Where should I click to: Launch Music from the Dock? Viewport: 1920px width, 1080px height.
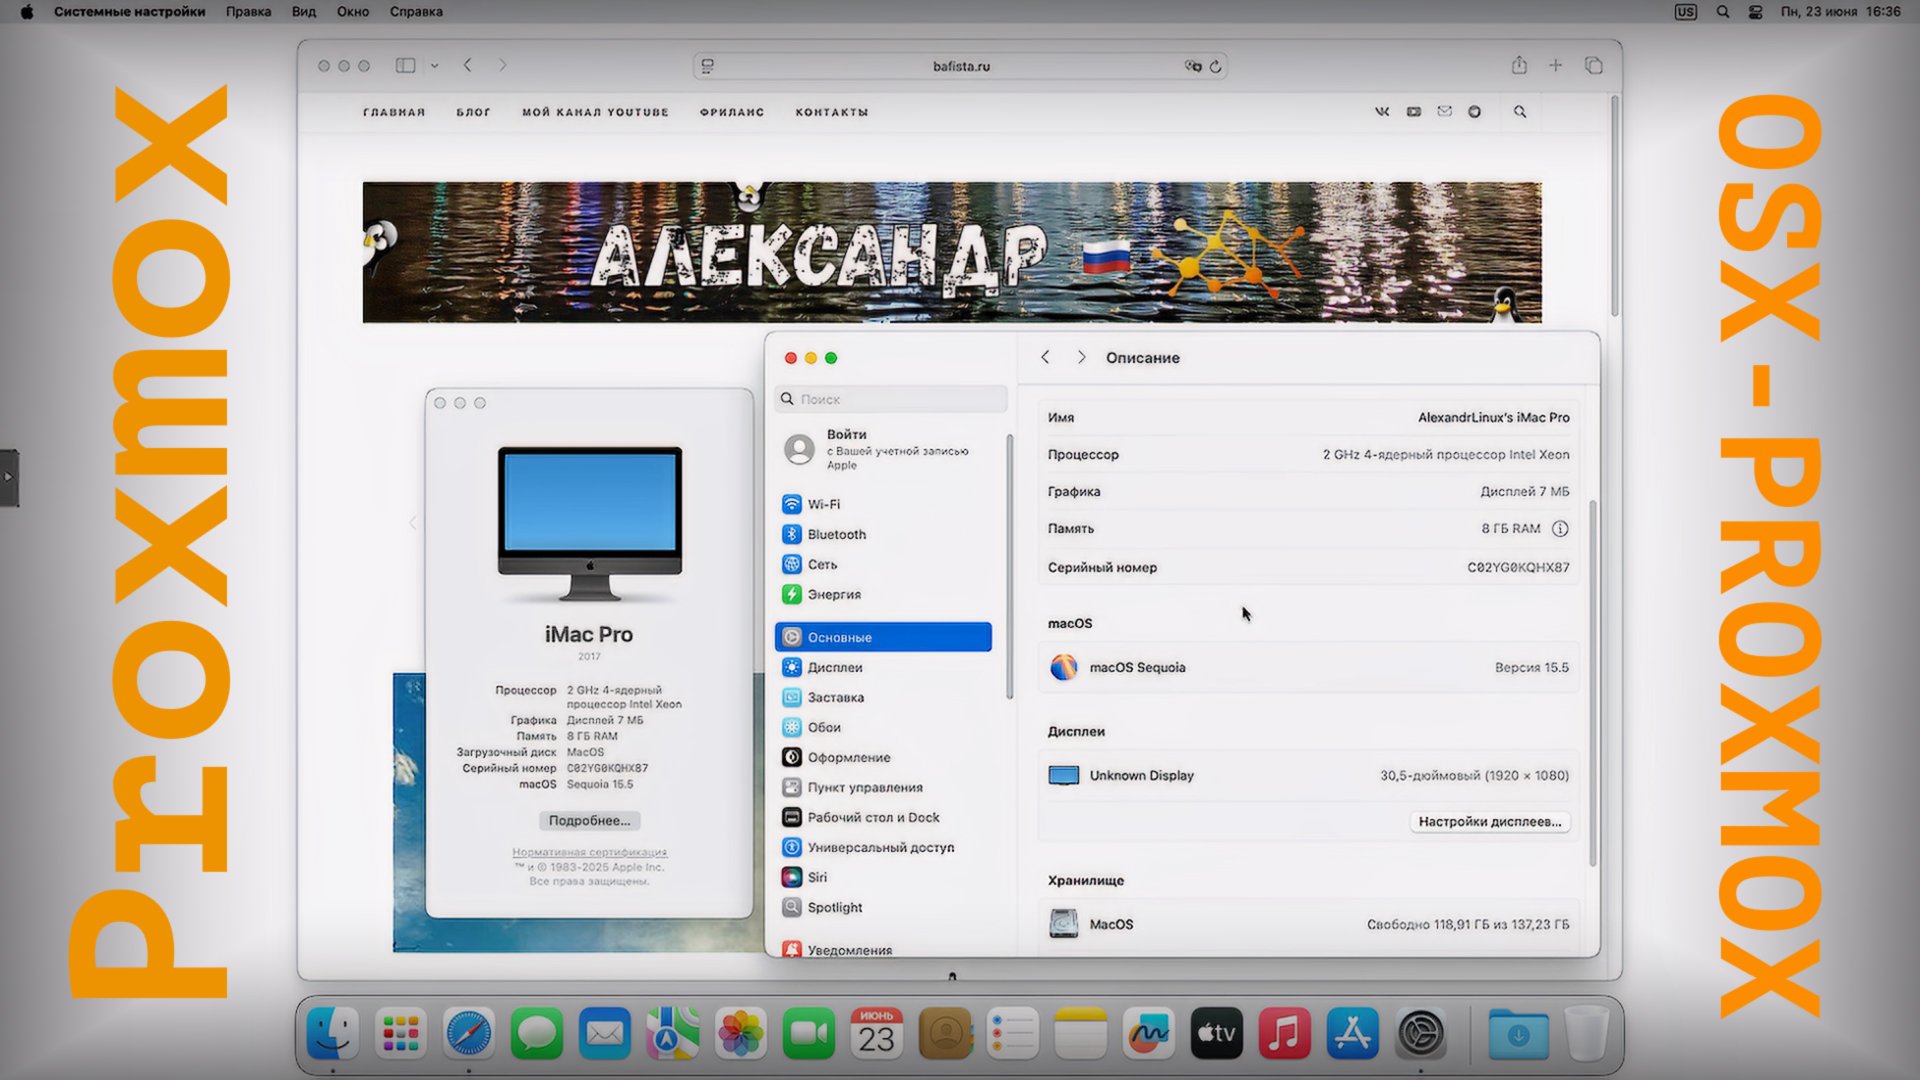1285,1032
